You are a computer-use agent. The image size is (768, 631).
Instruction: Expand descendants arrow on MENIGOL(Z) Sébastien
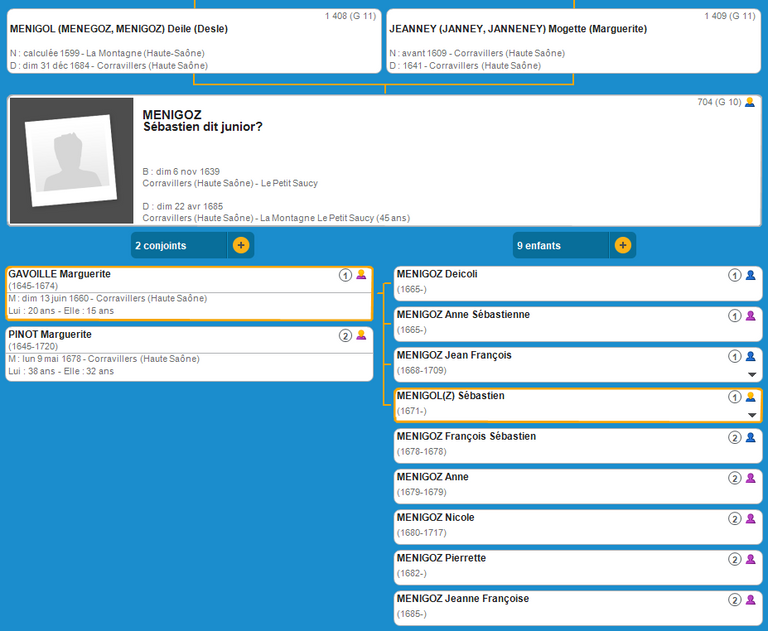click(752, 415)
